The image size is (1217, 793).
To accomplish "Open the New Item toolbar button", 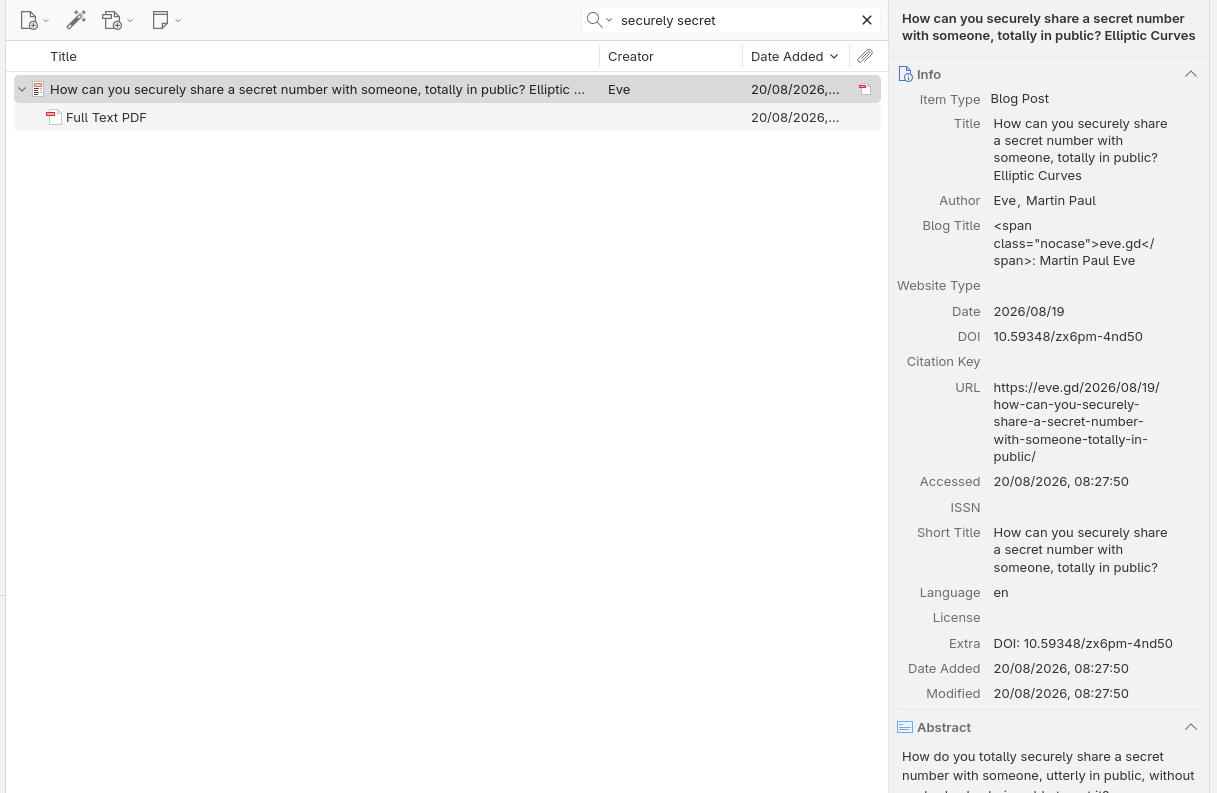I will (x=35, y=20).
